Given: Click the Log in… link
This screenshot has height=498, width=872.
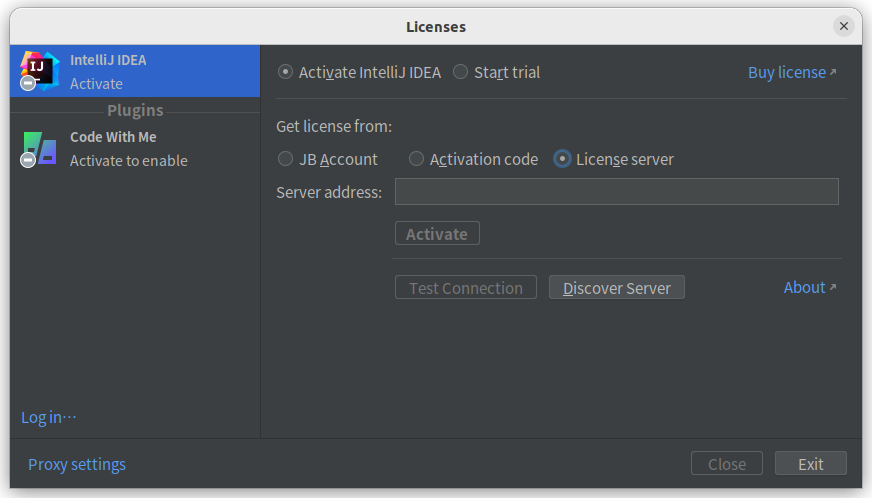Looking at the screenshot, I should 48,417.
